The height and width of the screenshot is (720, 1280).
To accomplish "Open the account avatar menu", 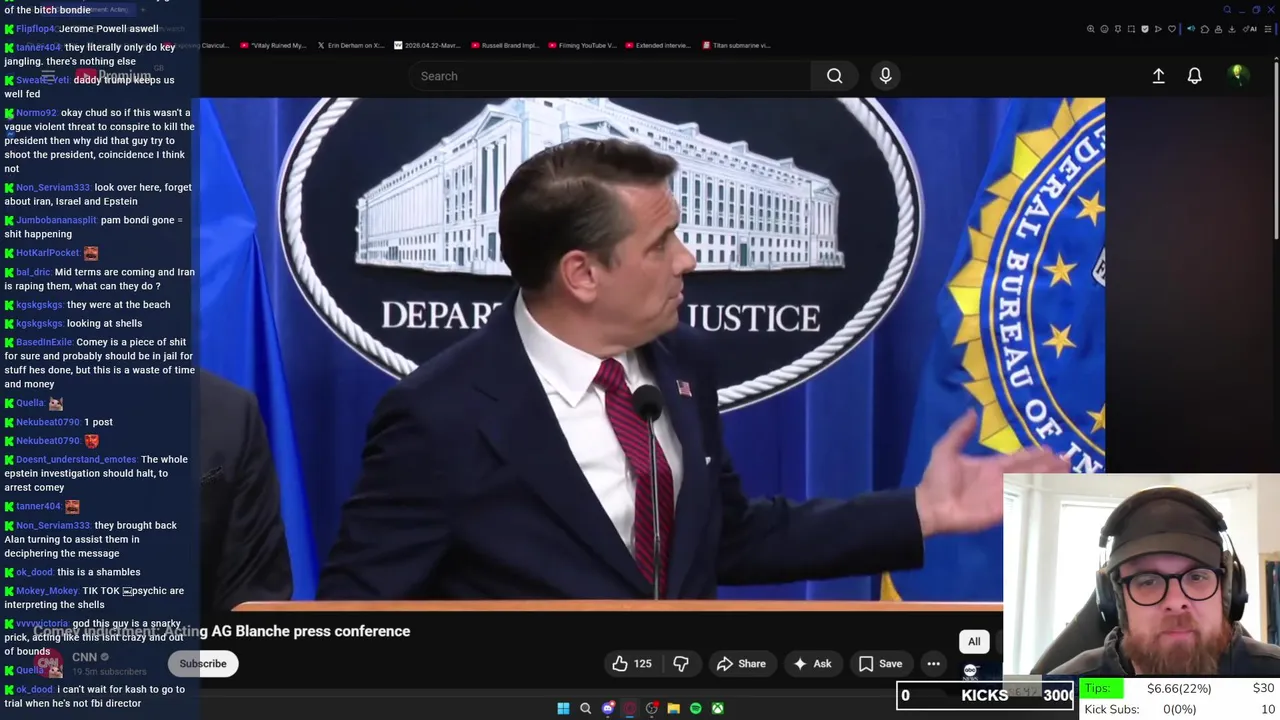I will [x=1237, y=76].
